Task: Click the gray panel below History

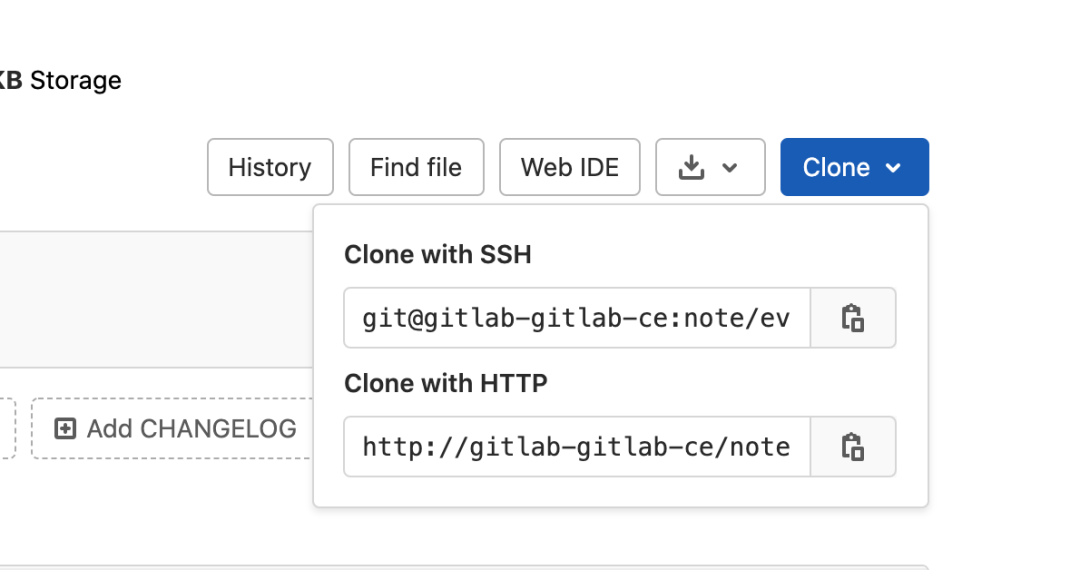Action: click(150, 300)
